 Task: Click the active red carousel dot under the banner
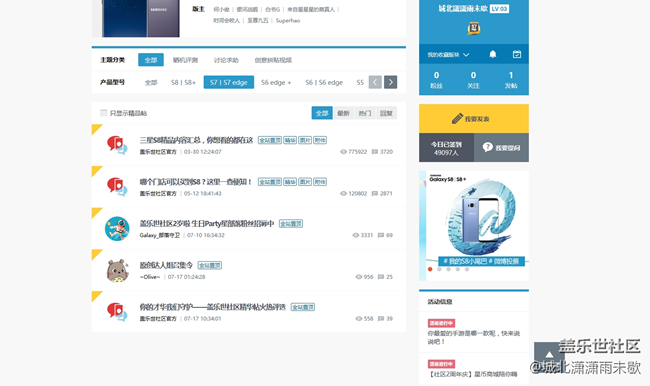pos(430,269)
